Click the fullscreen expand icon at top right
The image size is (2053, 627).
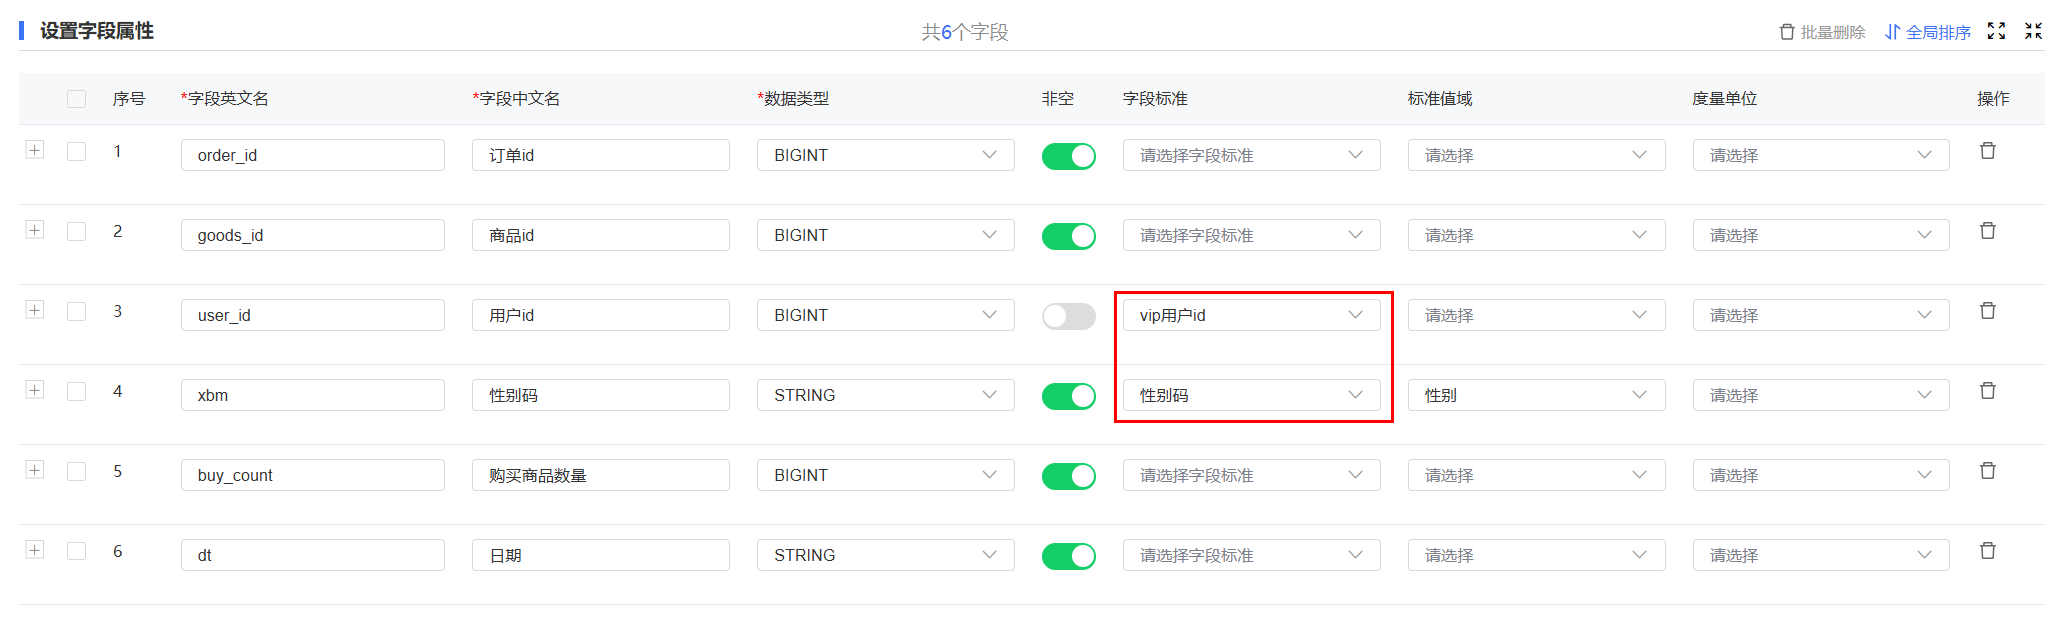(1996, 31)
